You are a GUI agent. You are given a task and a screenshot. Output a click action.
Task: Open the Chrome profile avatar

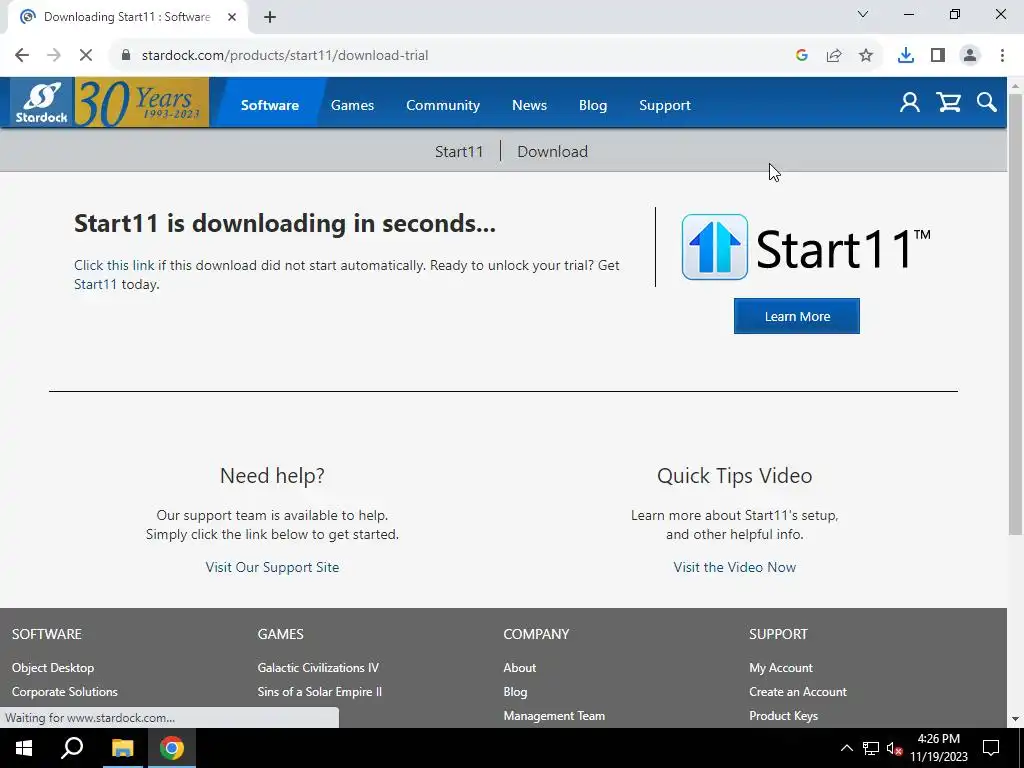point(970,56)
